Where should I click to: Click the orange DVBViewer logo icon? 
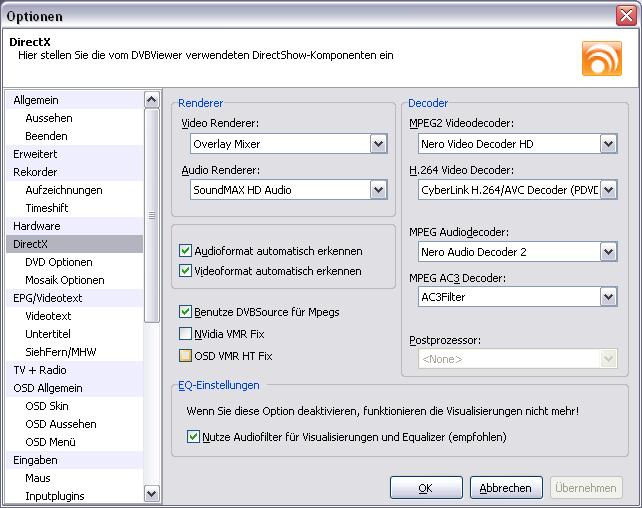(601, 59)
